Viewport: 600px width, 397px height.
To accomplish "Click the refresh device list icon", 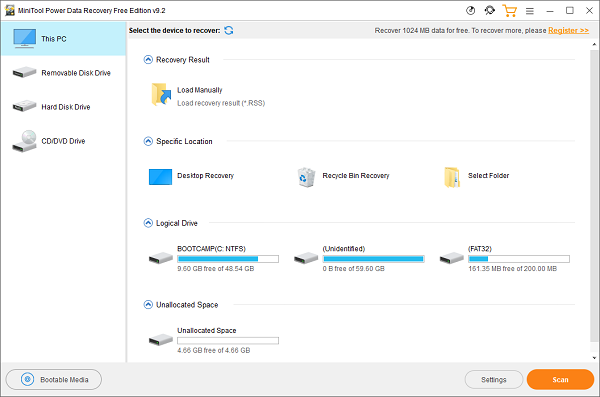I will 229,30.
